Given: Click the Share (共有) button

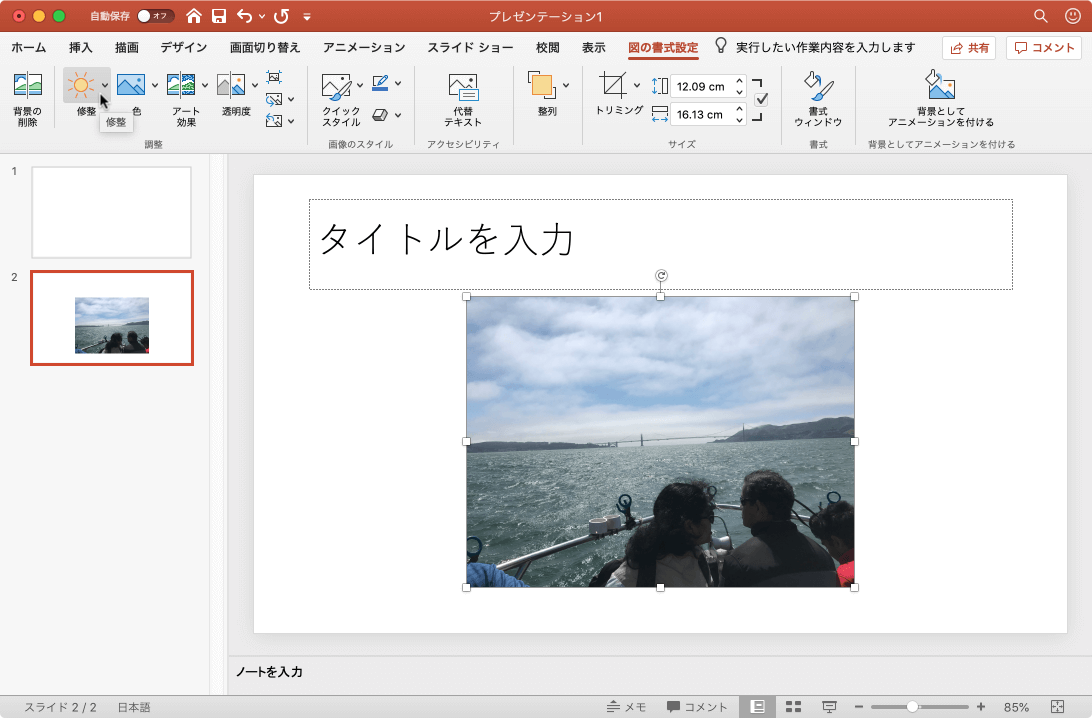Looking at the screenshot, I should click(x=969, y=48).
